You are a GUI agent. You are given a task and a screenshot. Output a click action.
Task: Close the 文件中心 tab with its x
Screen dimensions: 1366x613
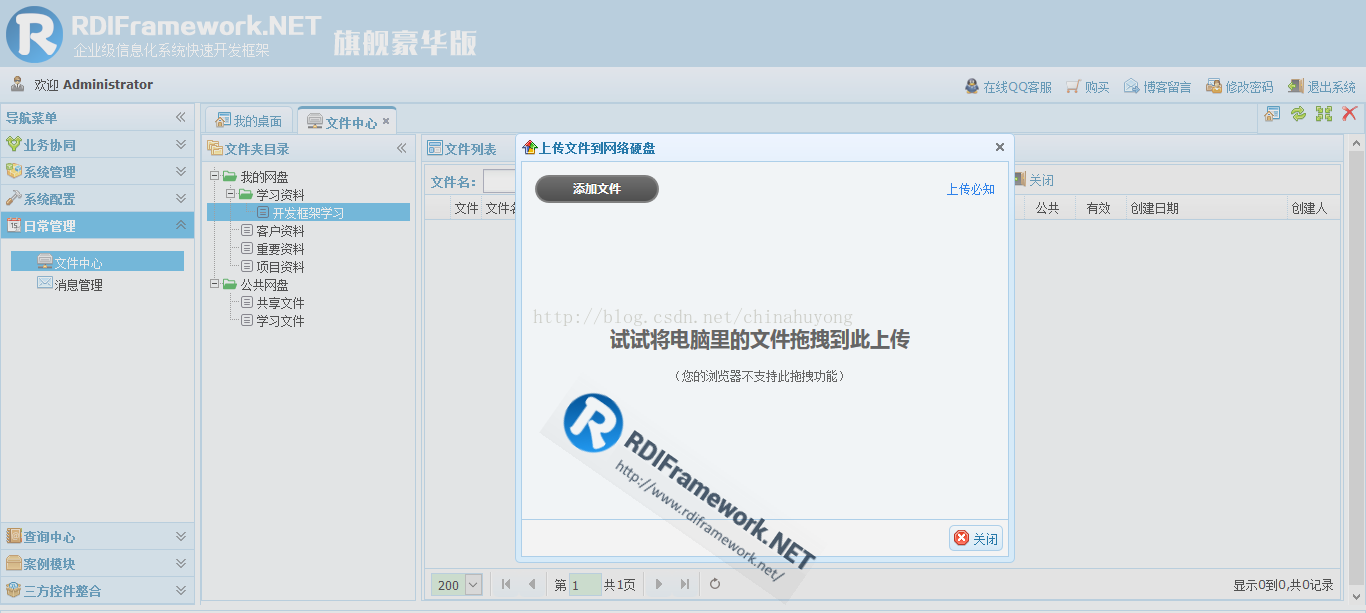386,121
